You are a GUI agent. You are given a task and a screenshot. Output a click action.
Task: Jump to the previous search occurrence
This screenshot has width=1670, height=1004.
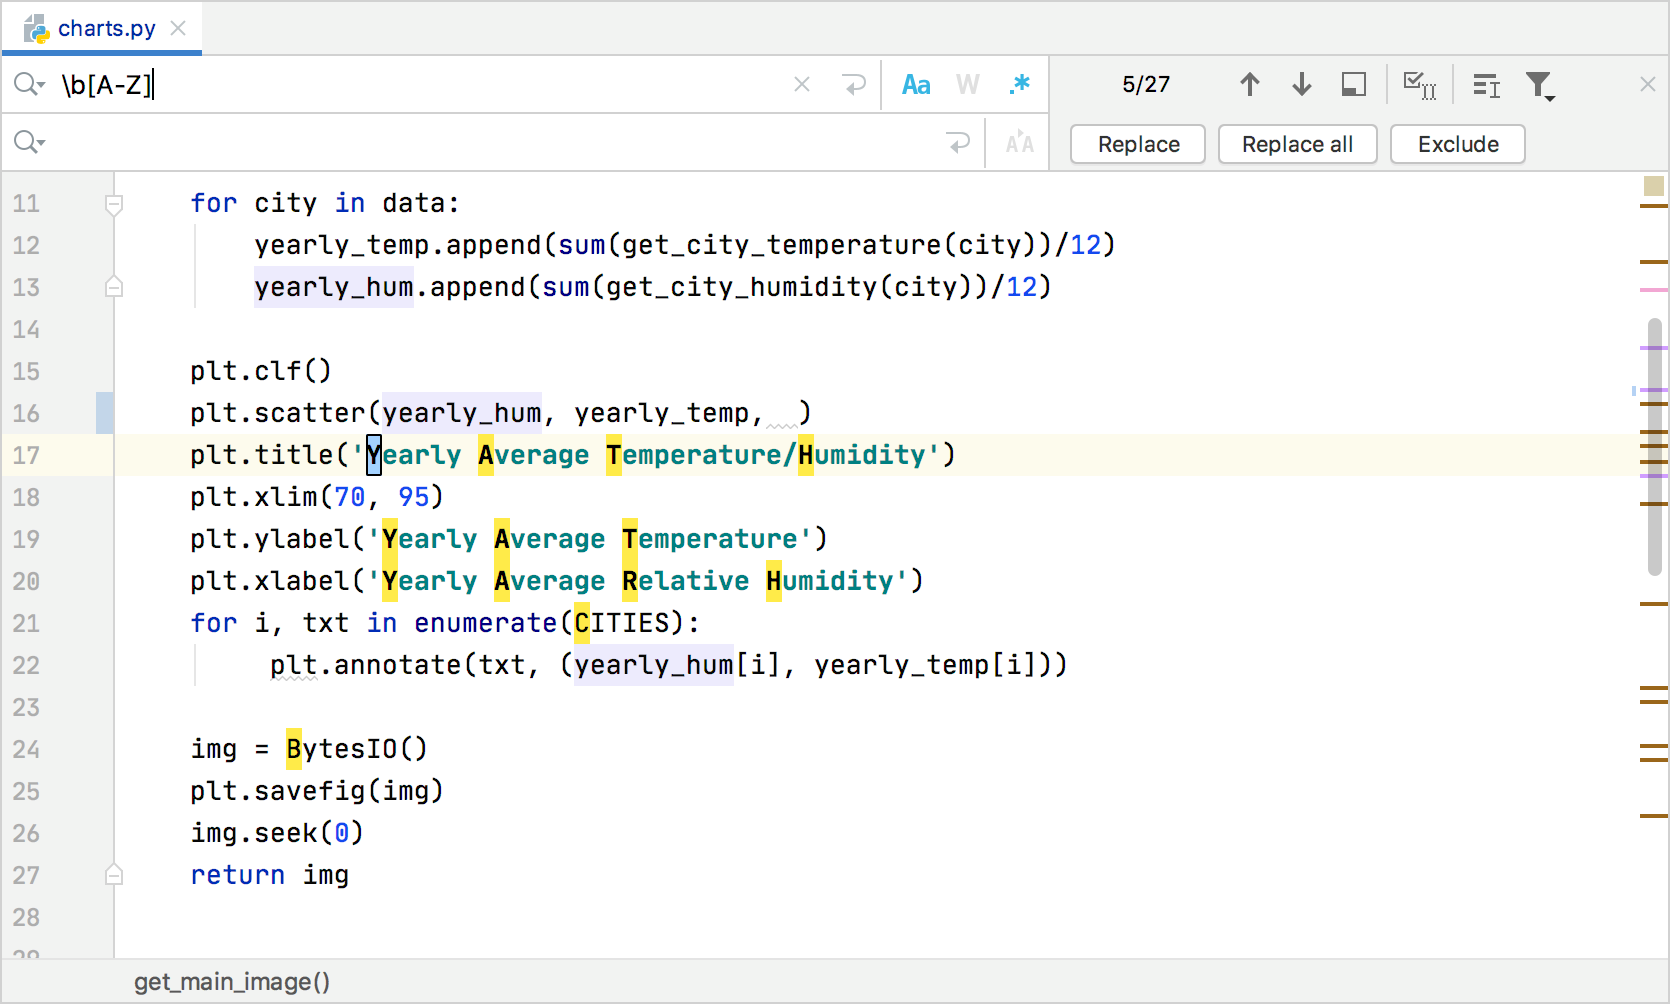(x=1249, y=84)
